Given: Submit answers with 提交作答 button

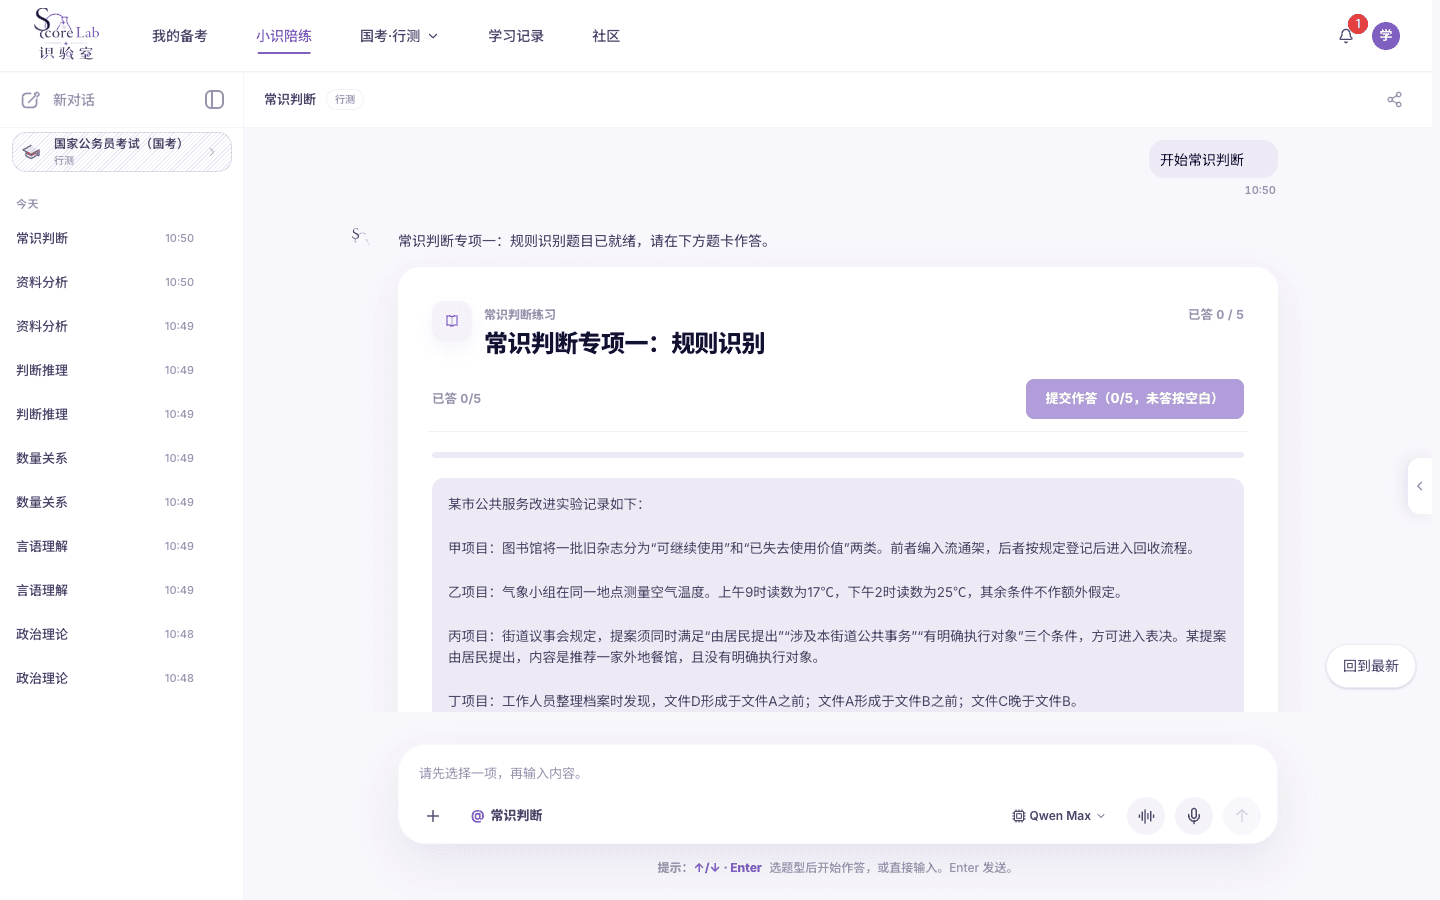Looking at the screenshot, I should (x=1135, y=399).
